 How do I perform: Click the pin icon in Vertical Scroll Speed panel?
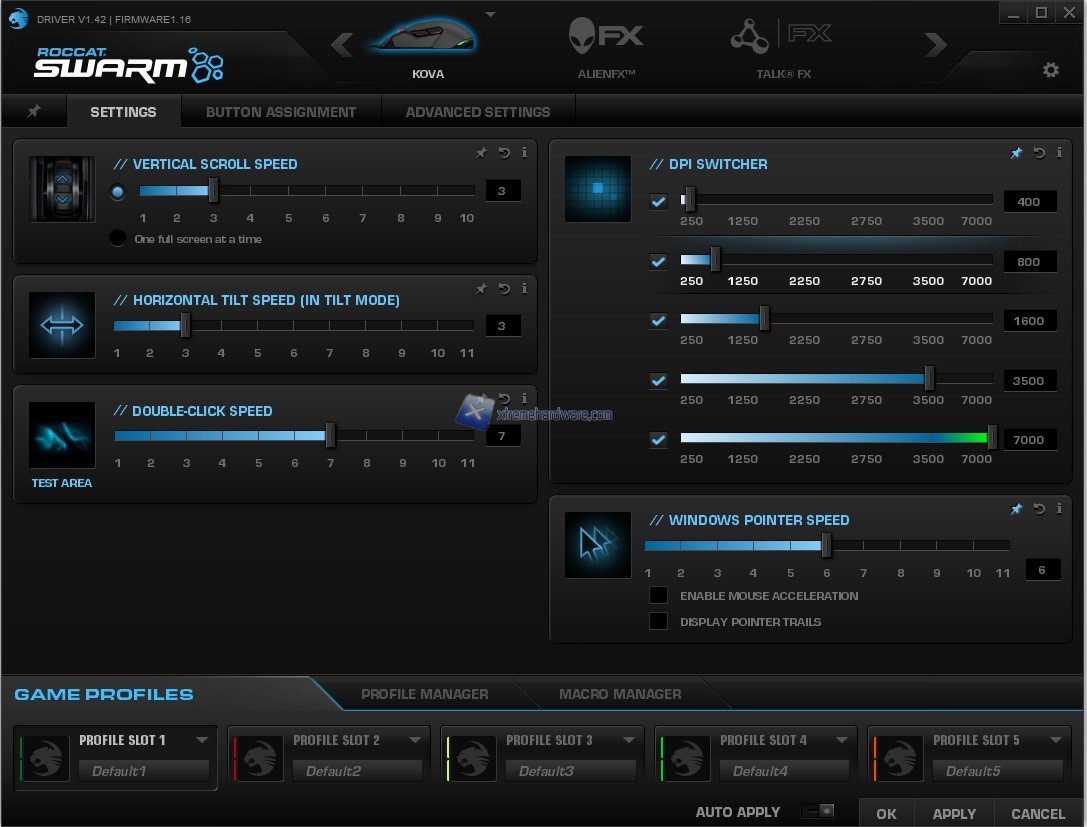(x=481, y=153)
